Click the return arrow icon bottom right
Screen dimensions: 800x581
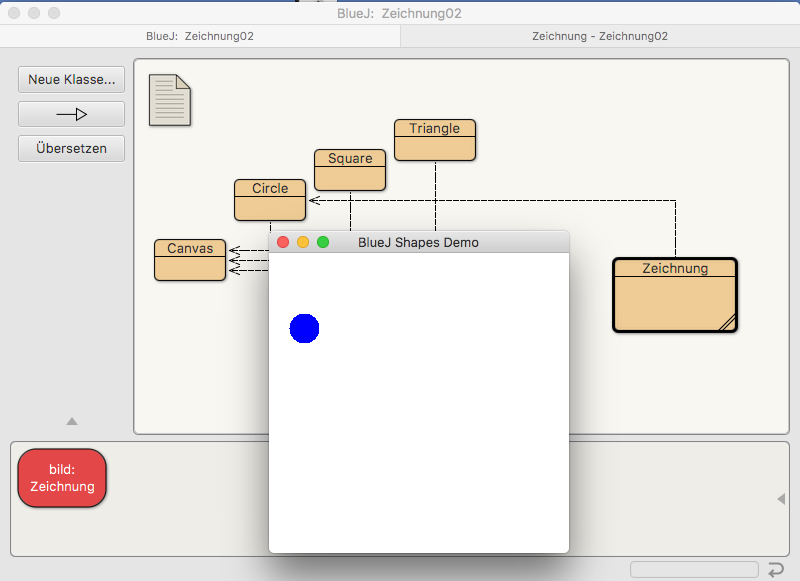pyautogui.click(x=776, y=570)
